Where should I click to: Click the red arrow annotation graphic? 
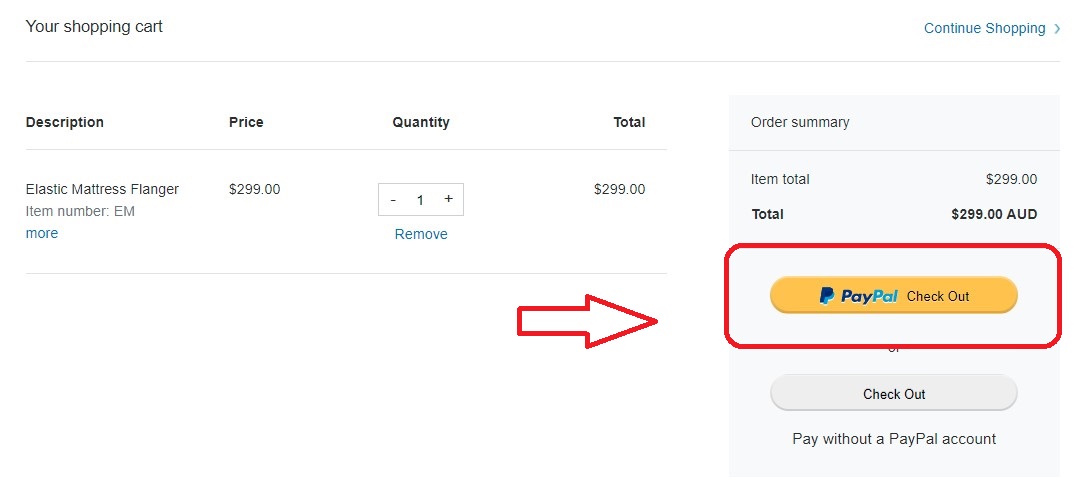pyautogui.click(x=587, y=321)
